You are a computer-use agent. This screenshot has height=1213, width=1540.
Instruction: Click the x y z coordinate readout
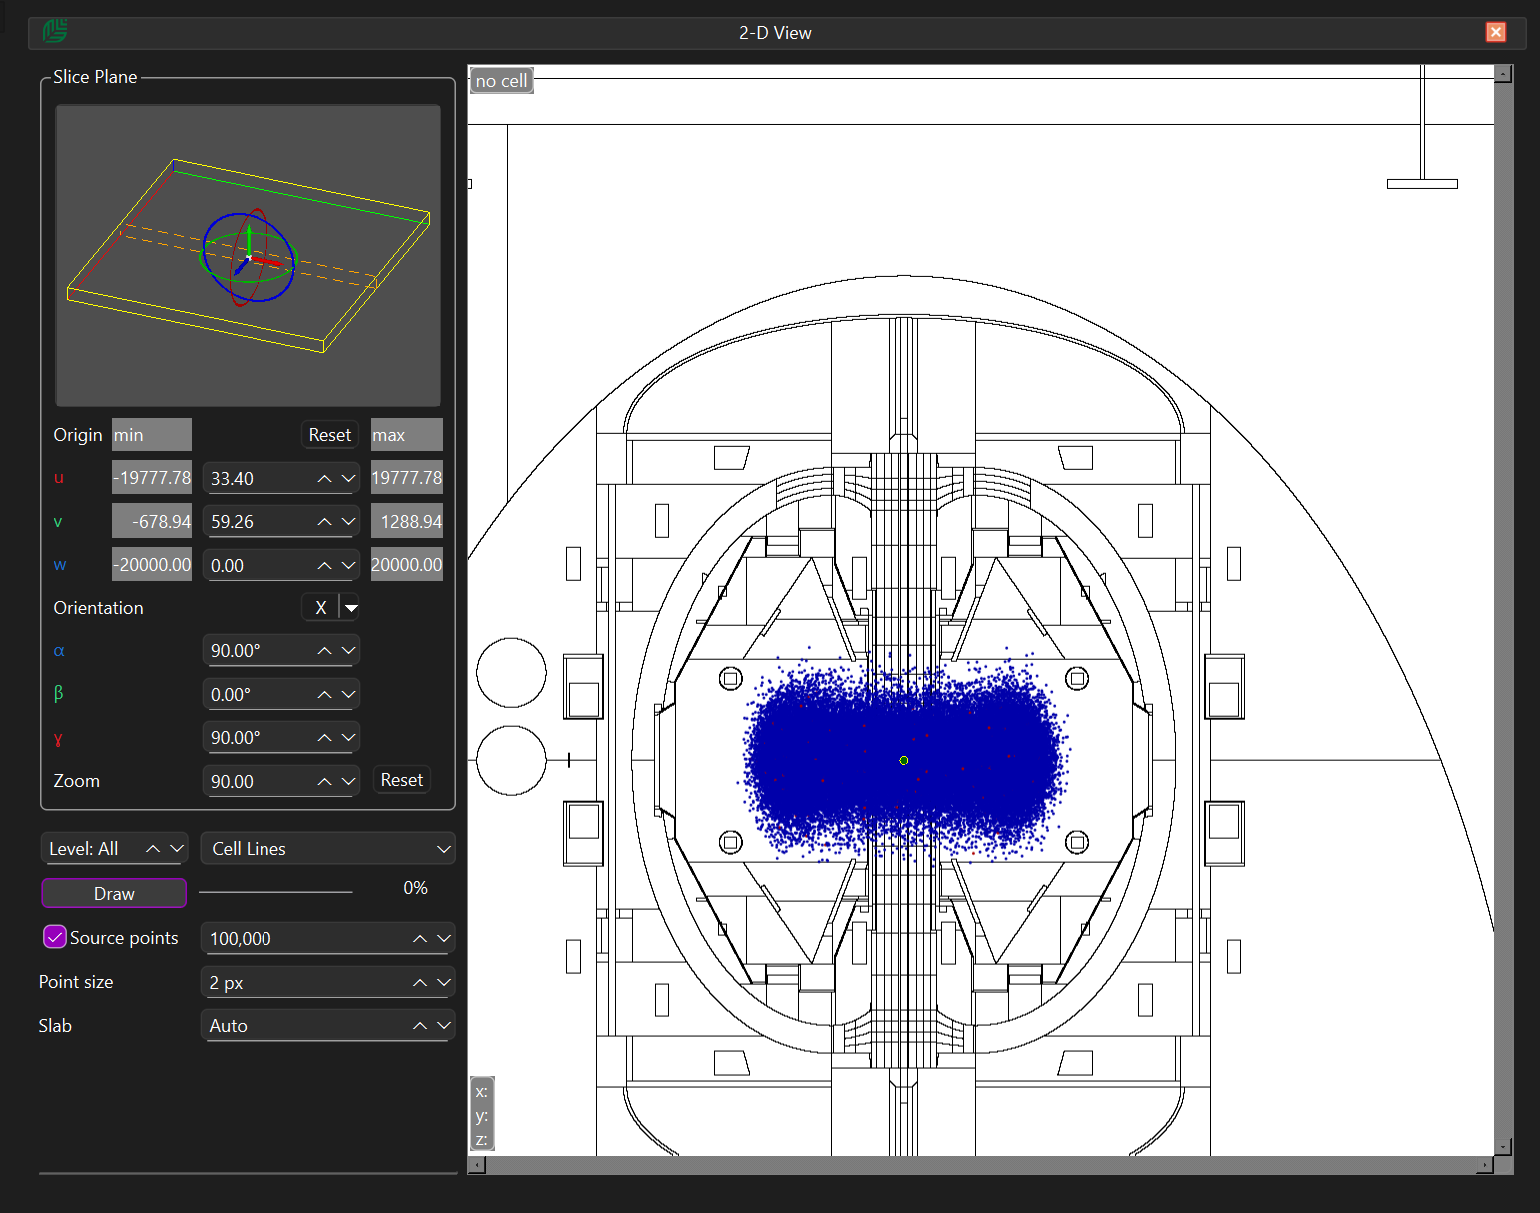tap(482, 1115)
